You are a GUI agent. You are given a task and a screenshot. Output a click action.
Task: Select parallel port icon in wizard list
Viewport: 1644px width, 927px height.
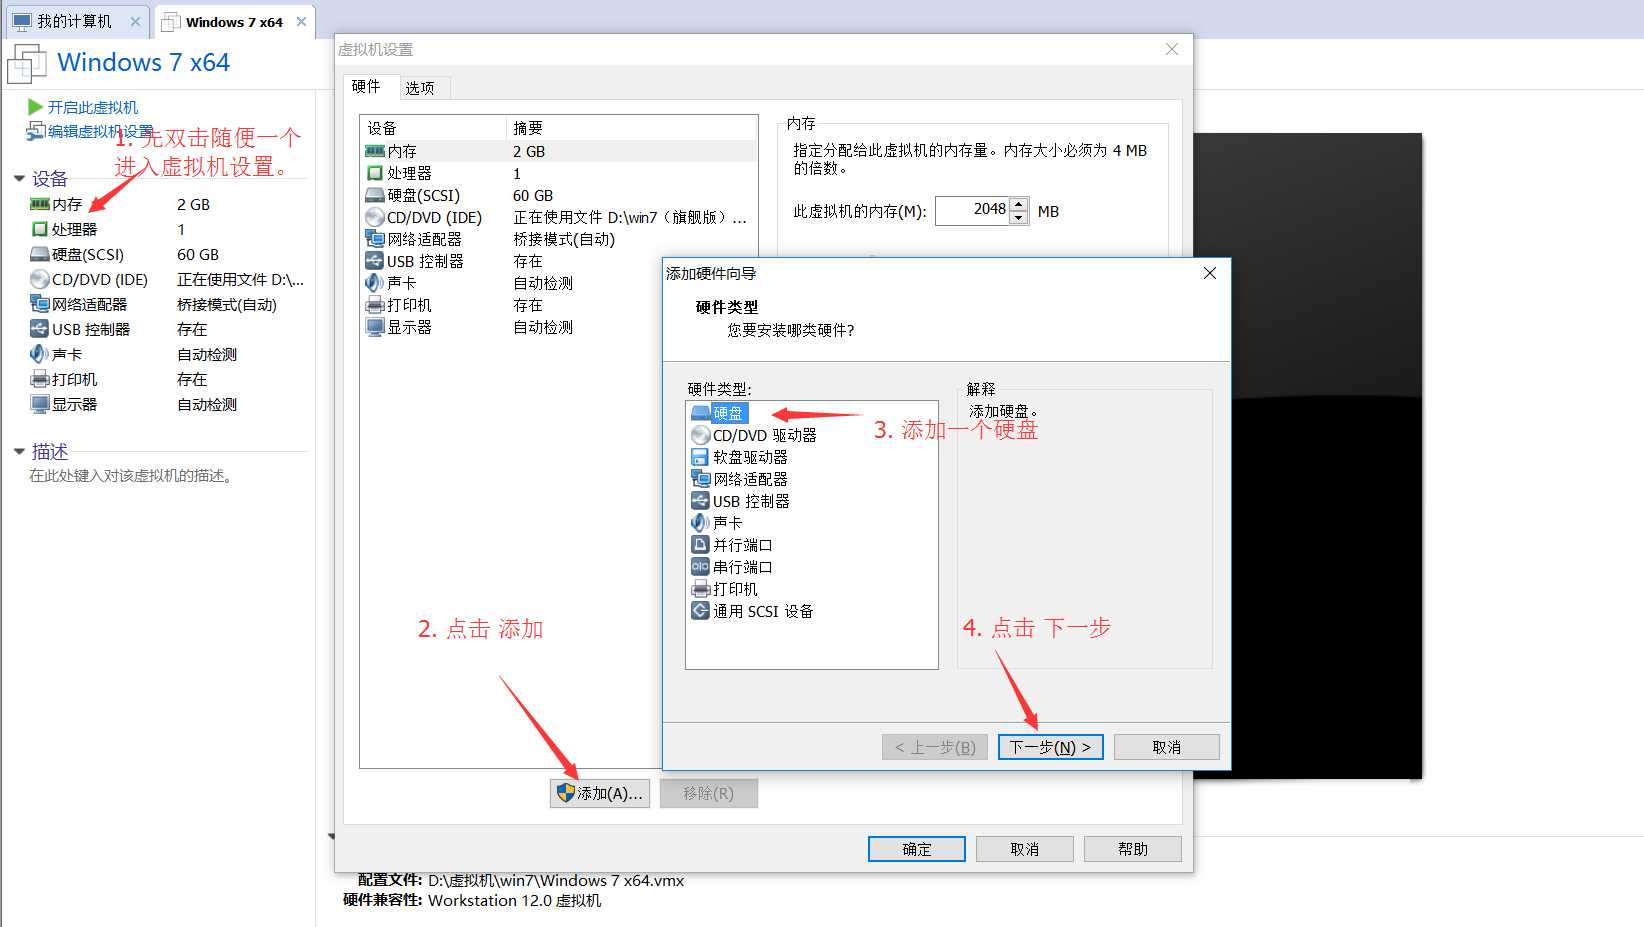700,545
